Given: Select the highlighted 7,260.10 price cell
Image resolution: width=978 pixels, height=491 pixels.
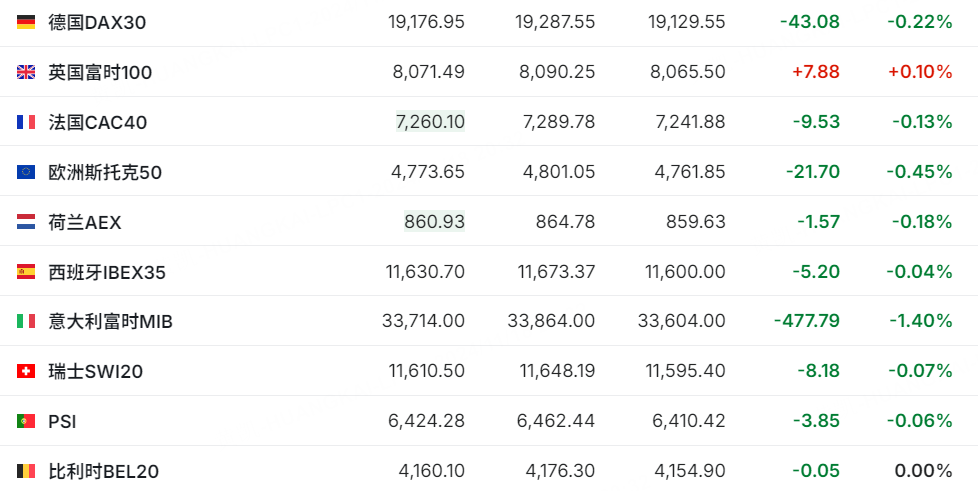Looking at the screenshot, I should (x=430, y=121).
